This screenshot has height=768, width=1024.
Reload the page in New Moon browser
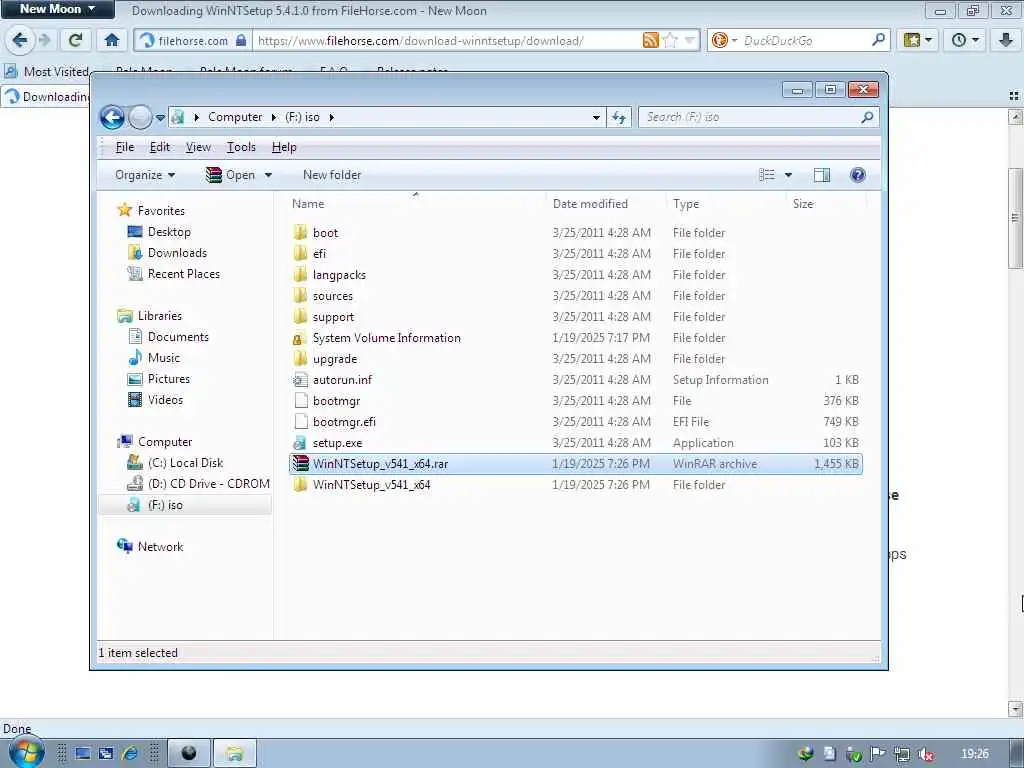coord(75,40)
